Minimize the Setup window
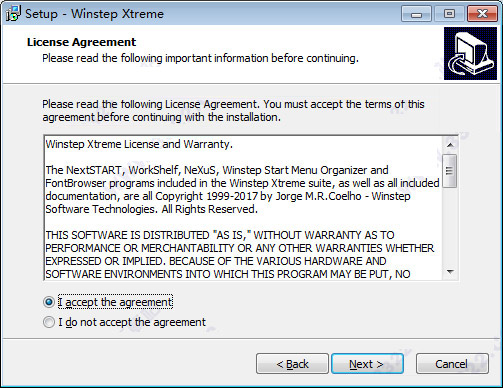 [x=416, y=14]
